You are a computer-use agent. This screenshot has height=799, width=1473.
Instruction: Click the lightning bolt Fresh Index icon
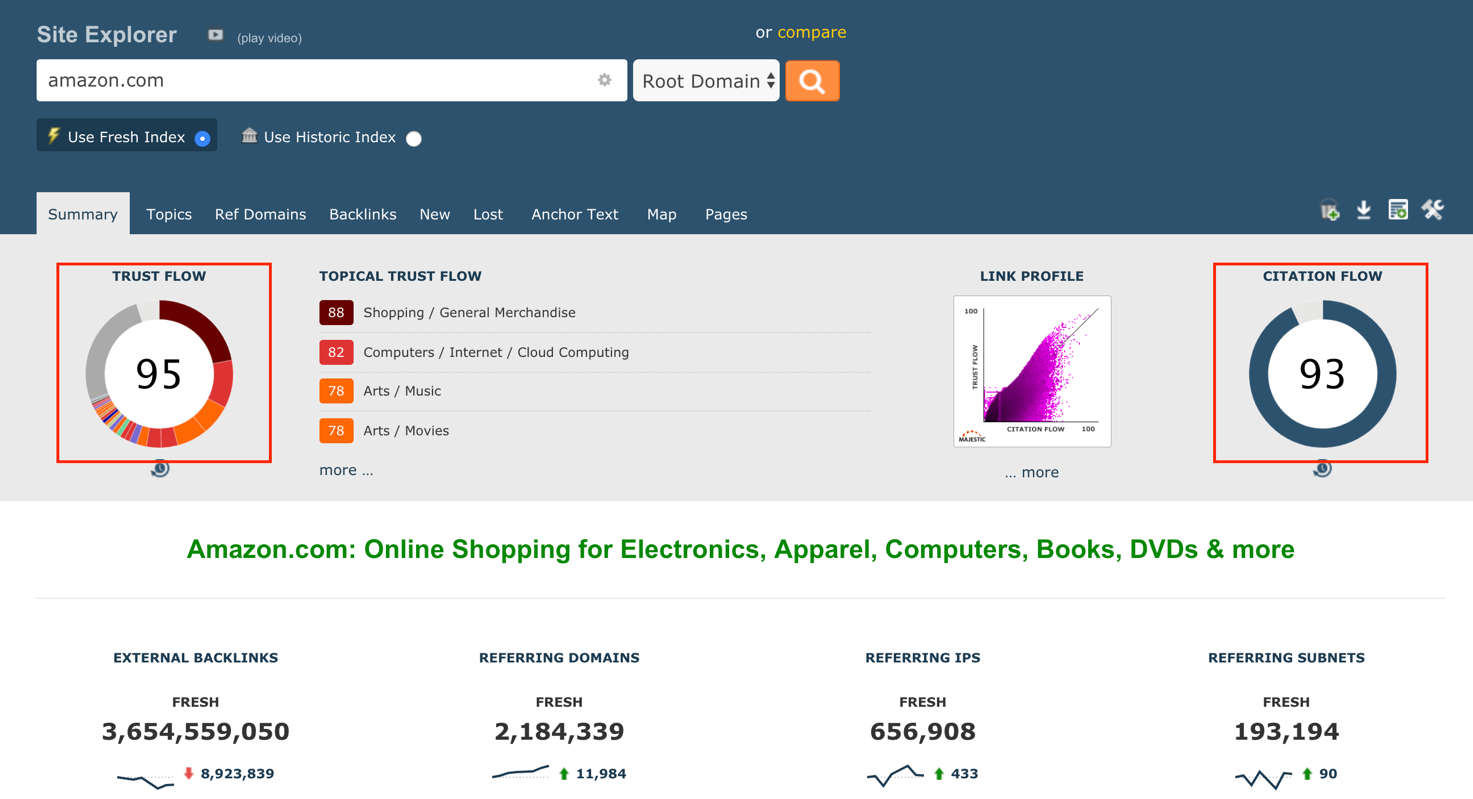point(54,135)
